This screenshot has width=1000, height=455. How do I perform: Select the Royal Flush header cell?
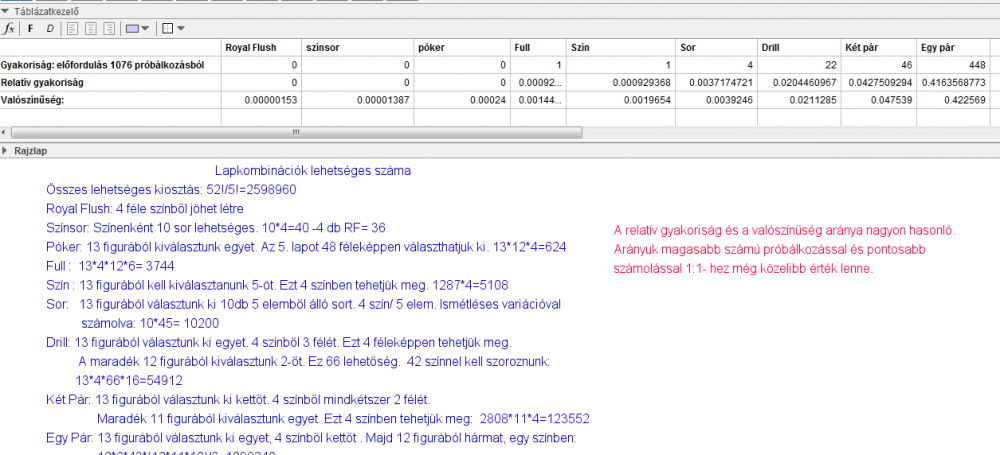tap(260, 47)
